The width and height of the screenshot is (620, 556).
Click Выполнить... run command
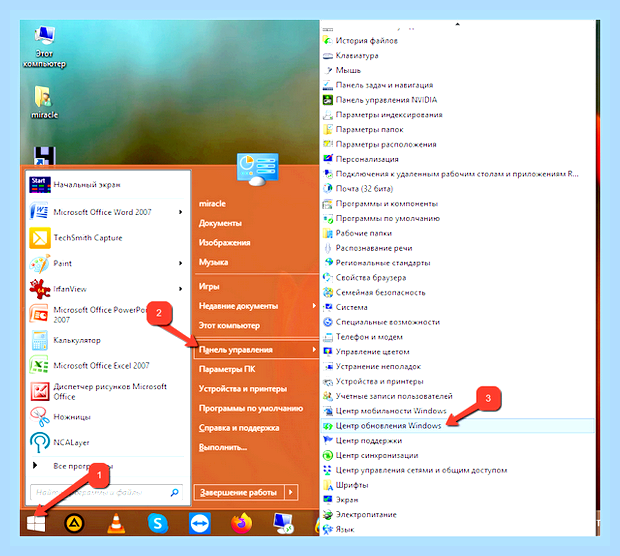[x=223, y=448]
